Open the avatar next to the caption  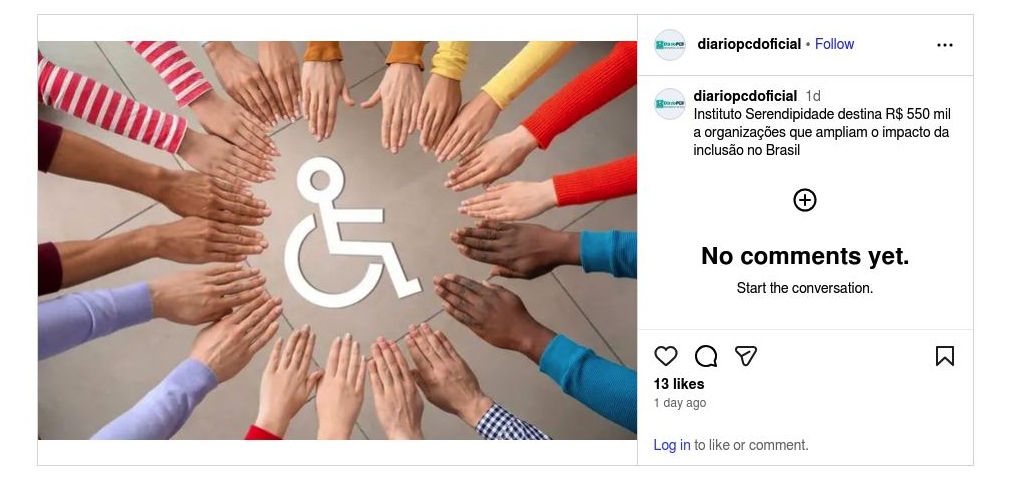click(x=670, y=104)
